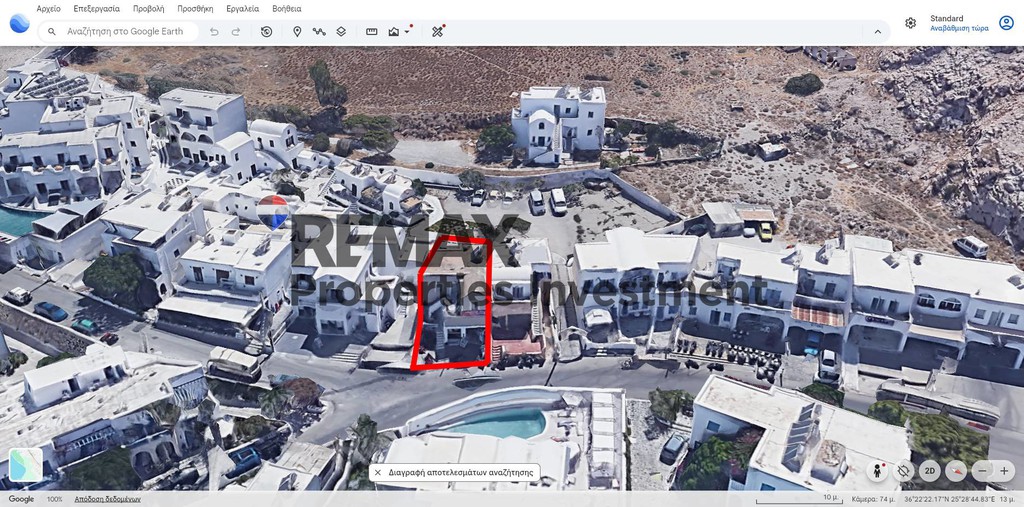This screenshot has height=507, width=1024.
Task: Expand the arrow beside building tool
Action: 408,30
